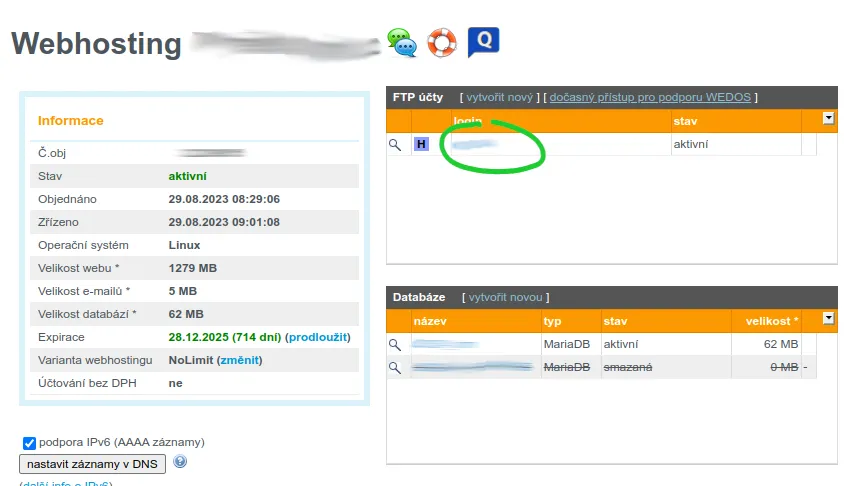Click the orange lifebuoy support icon
Viewport: 844px width, 486px height.
pyautogui.click(x=442, y=43)
